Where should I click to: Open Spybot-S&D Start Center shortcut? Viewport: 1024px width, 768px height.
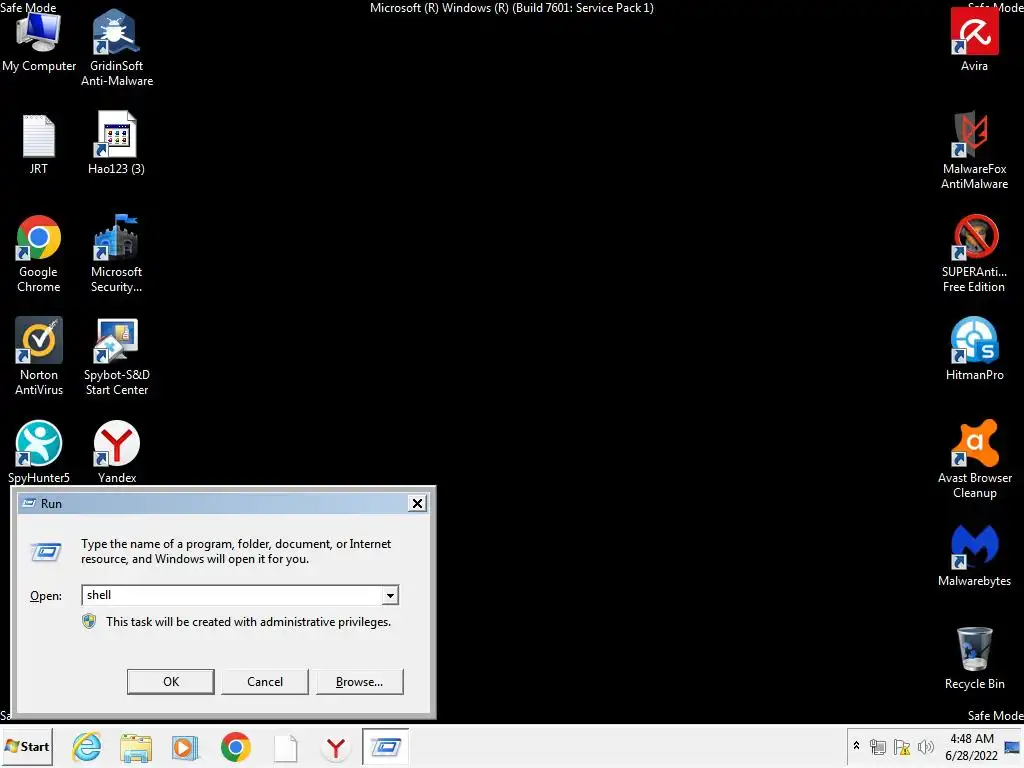point(117,357)
